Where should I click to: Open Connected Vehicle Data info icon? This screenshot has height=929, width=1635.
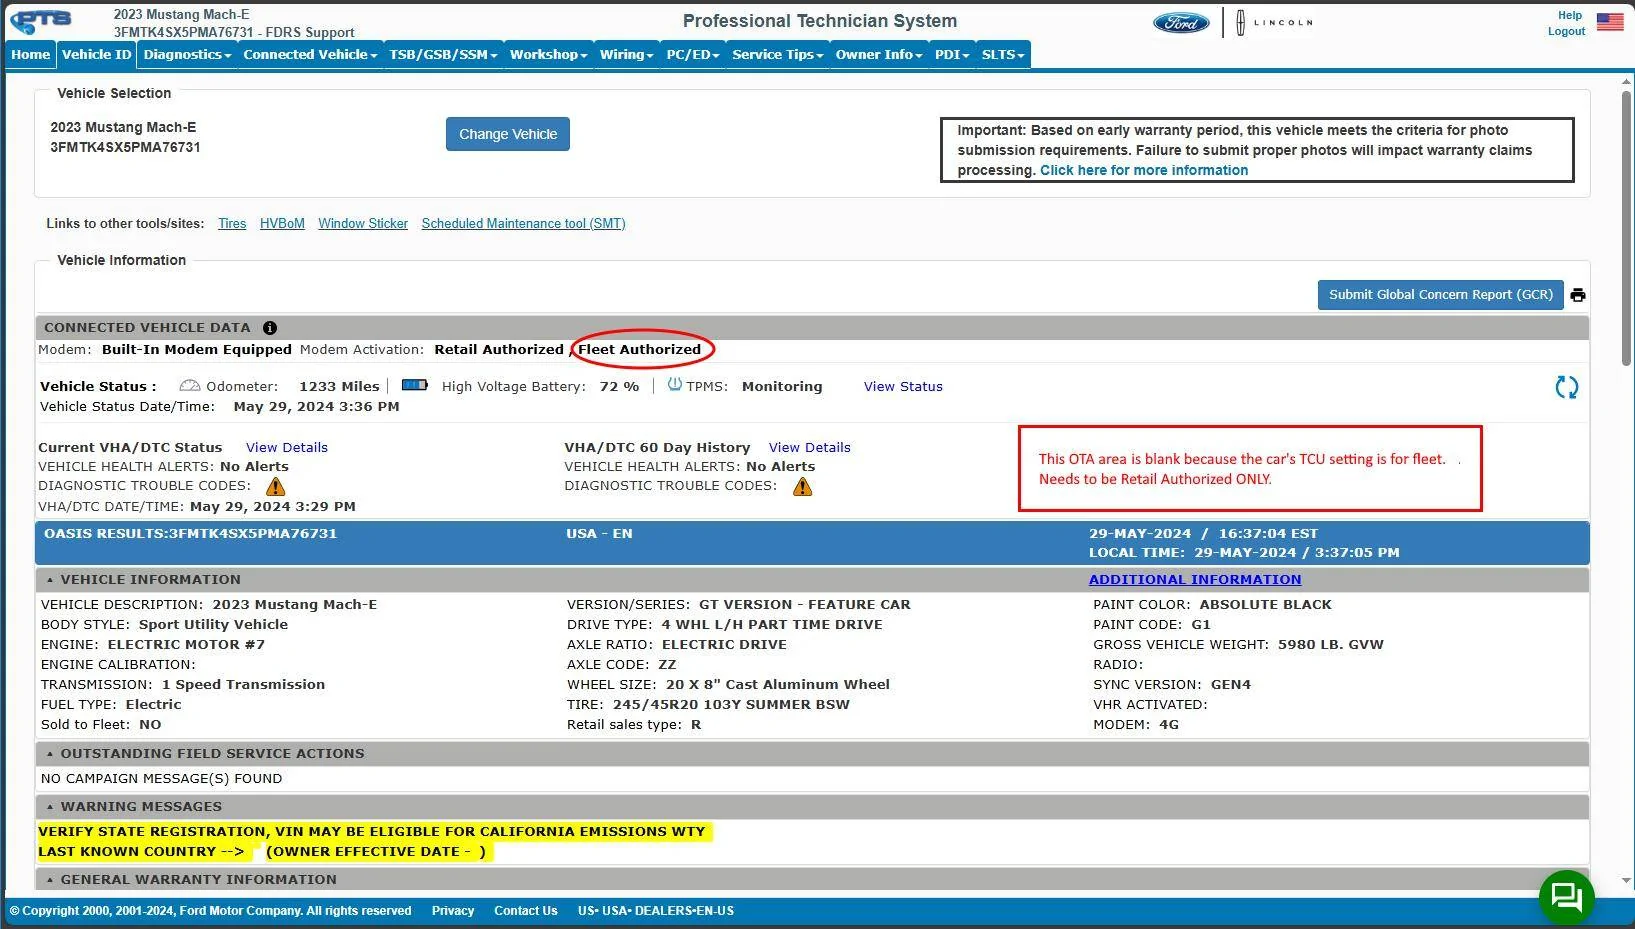click(x=270, y=328)
